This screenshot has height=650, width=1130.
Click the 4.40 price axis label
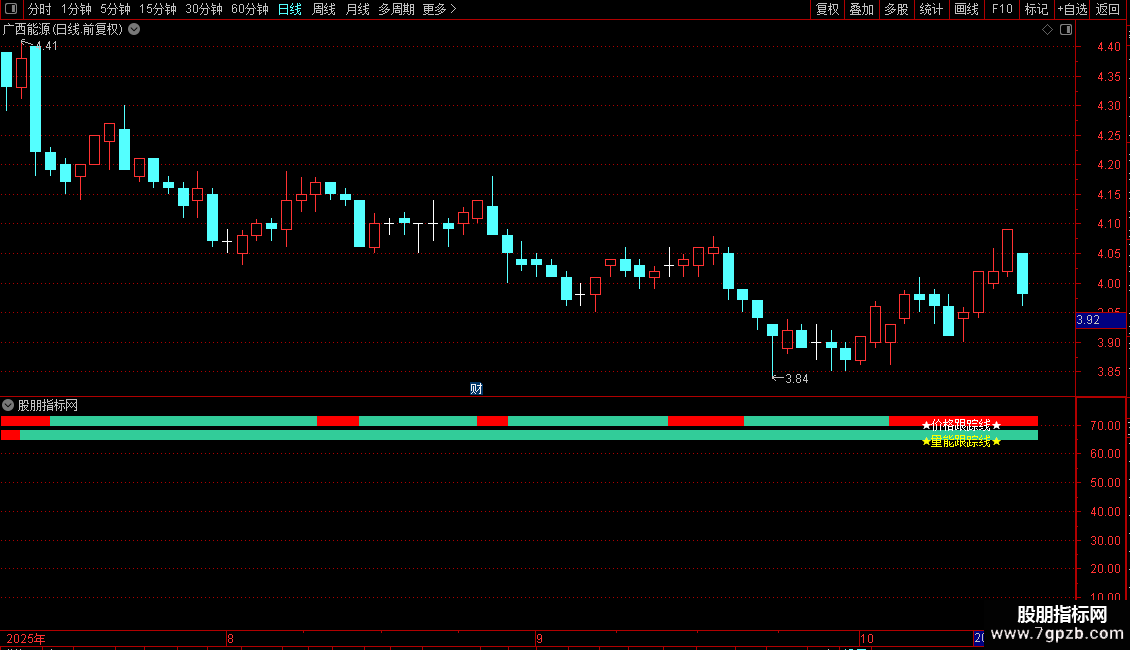pyautogui.click(x=1108, y=47)
